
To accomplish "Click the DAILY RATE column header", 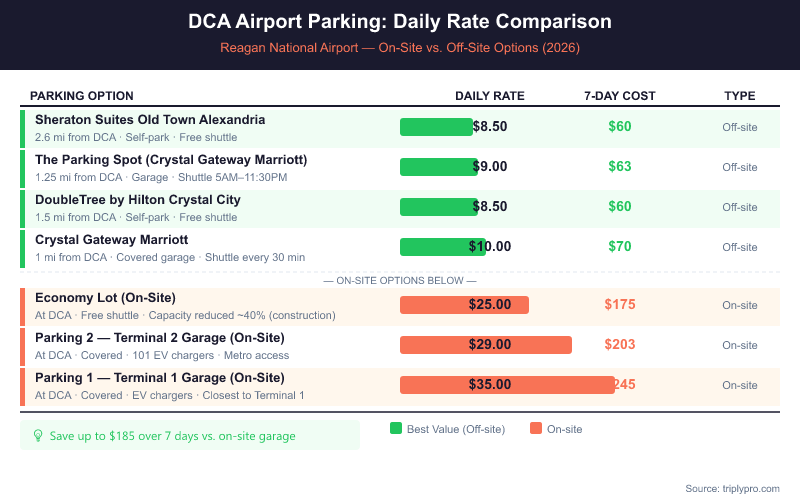I will tap(490, 96).
